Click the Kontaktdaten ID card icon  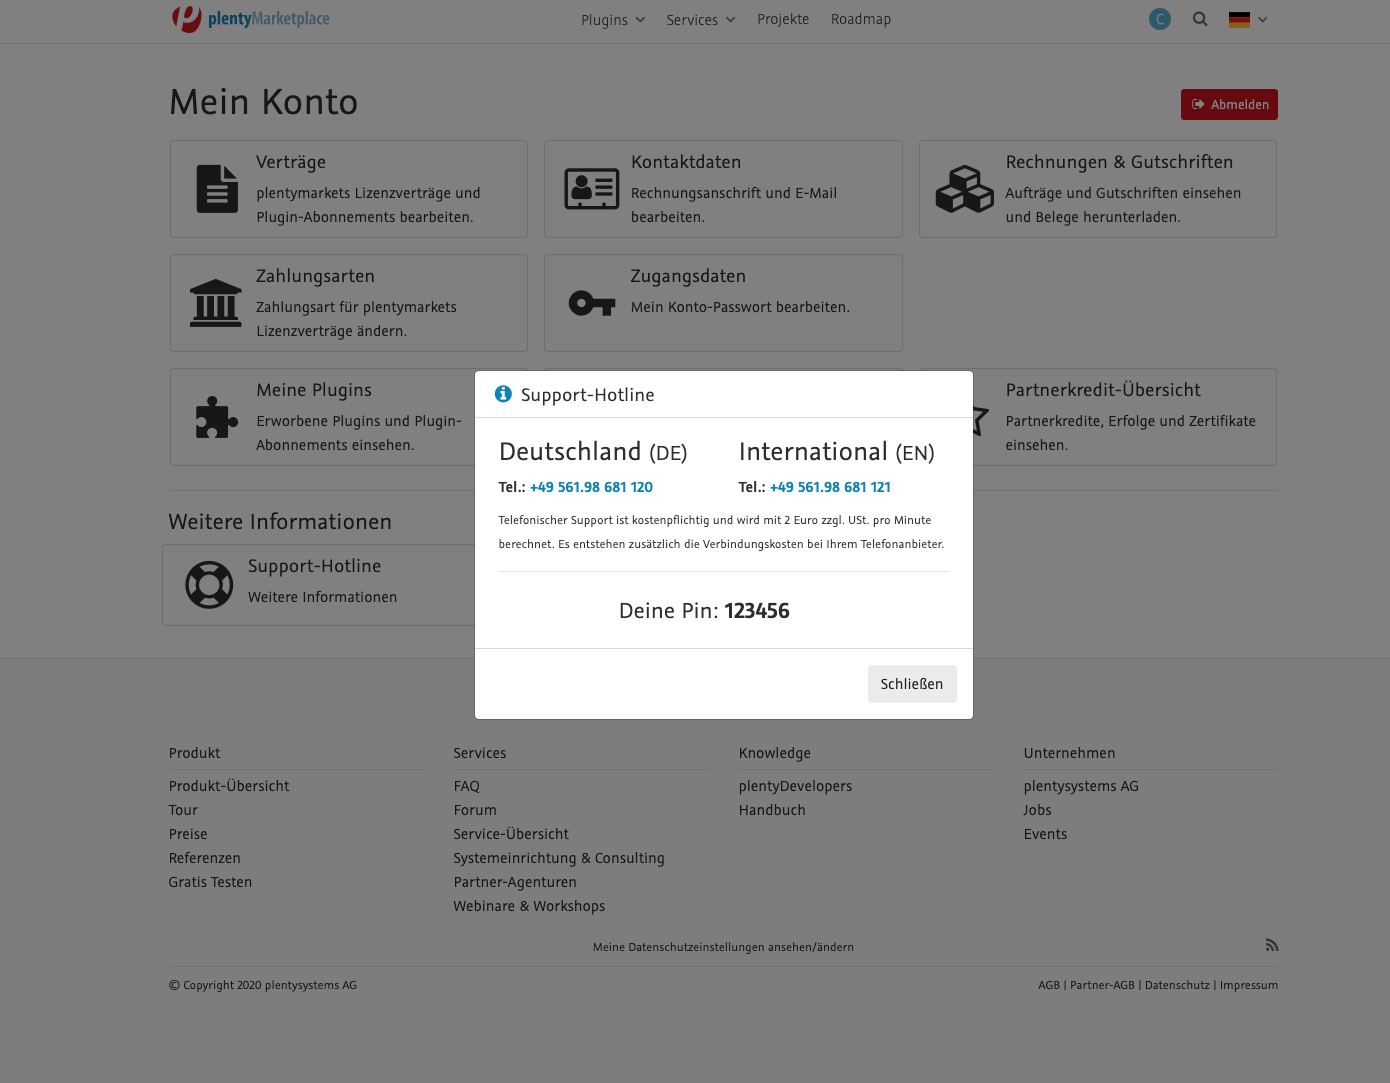click(x=592, y=189)
